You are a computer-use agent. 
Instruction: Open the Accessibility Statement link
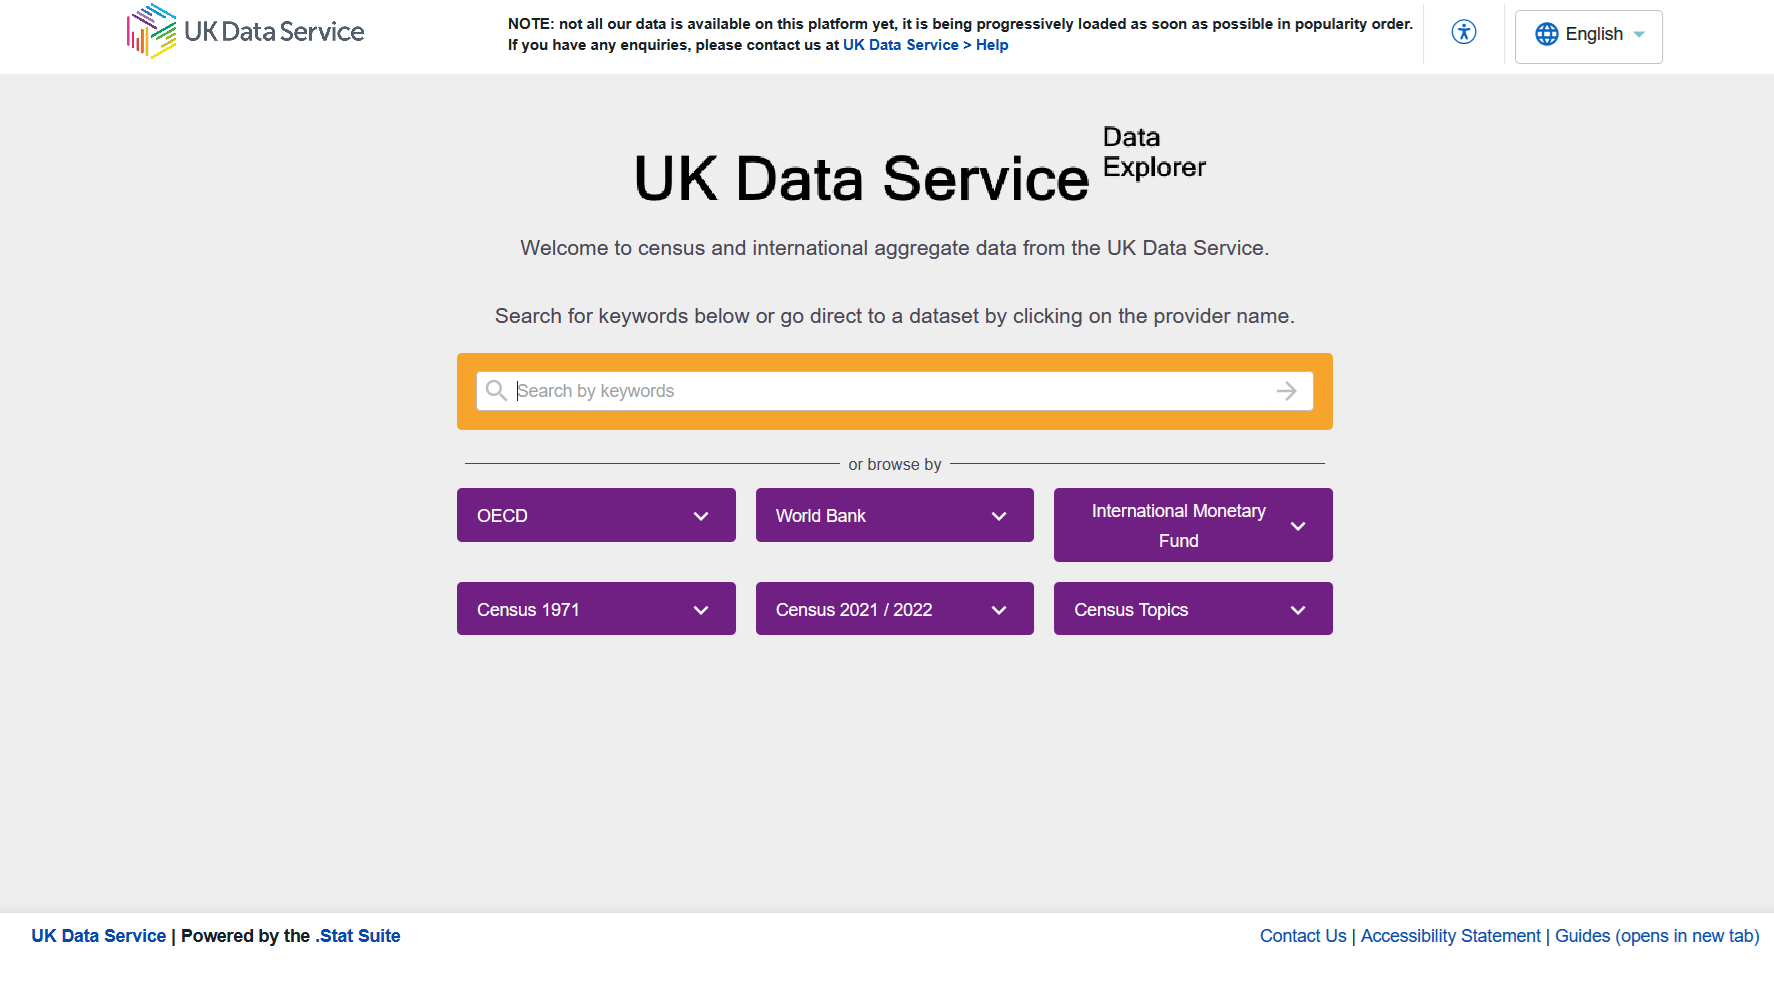(1450, 936)
